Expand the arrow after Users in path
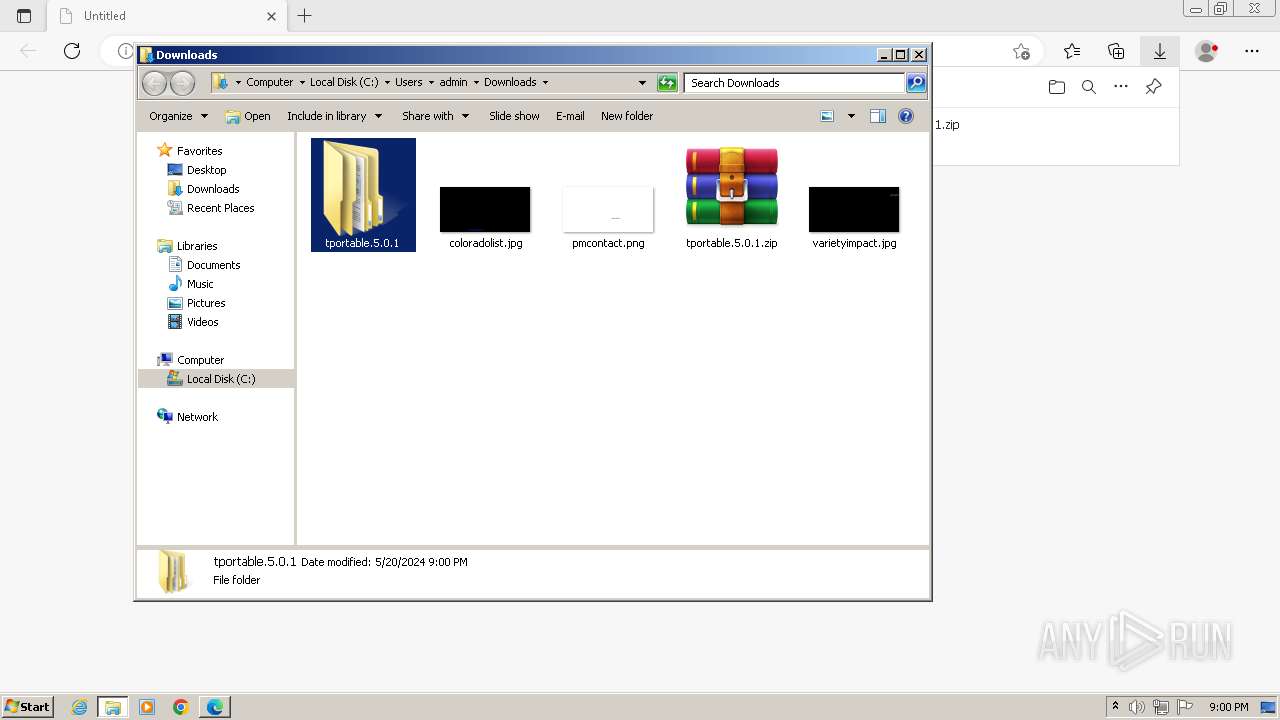Viewport: 1280px width, 720px height. pos(430,83)
